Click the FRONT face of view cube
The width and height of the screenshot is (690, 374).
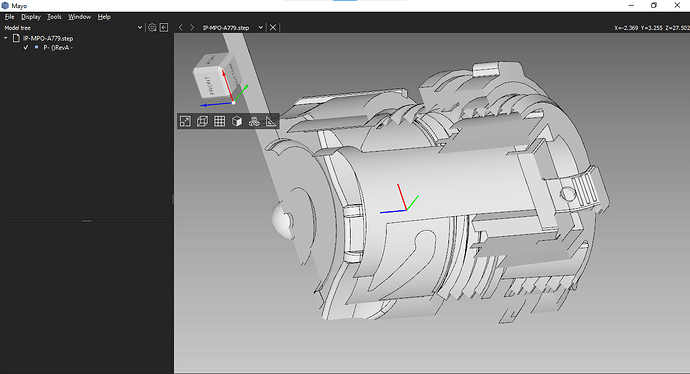211,83
